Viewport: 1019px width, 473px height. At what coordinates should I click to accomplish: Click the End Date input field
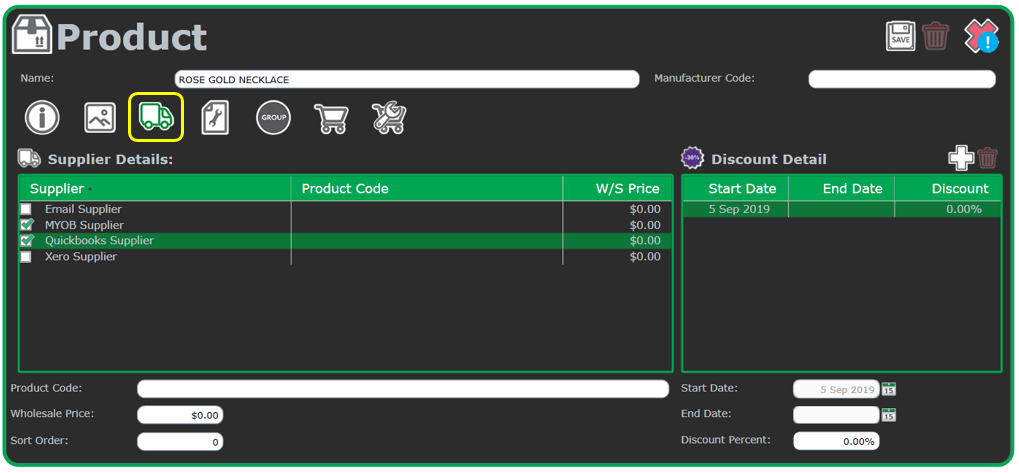(x=836, y=415)
